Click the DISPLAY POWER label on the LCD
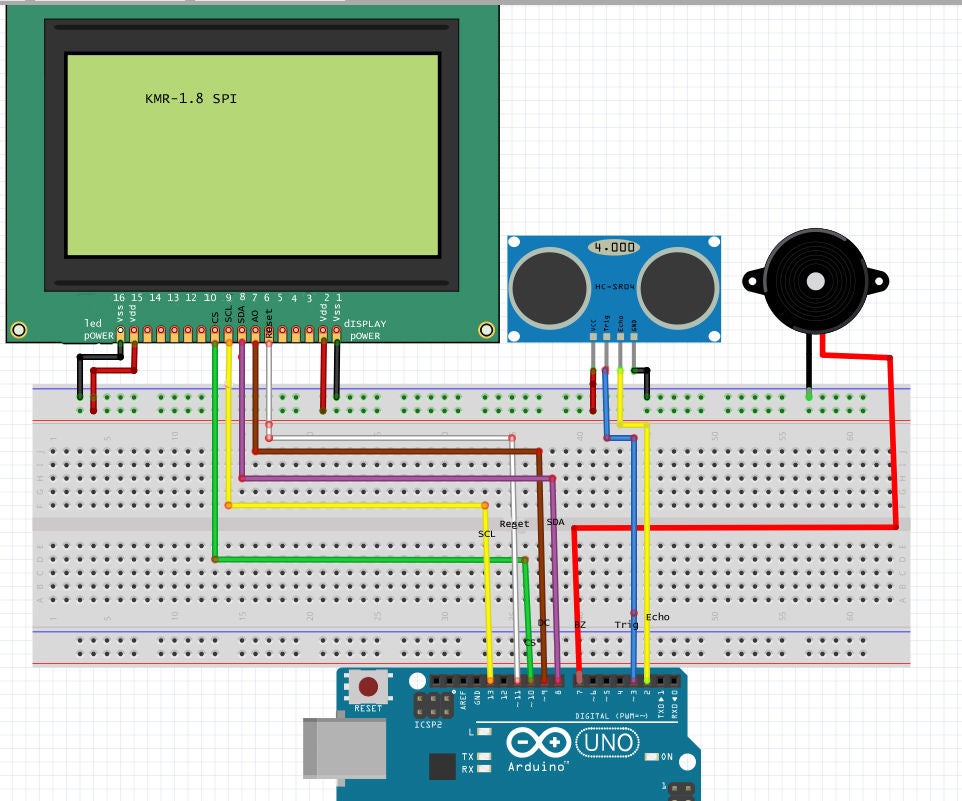The image size is (962, 801). [366, 330]
